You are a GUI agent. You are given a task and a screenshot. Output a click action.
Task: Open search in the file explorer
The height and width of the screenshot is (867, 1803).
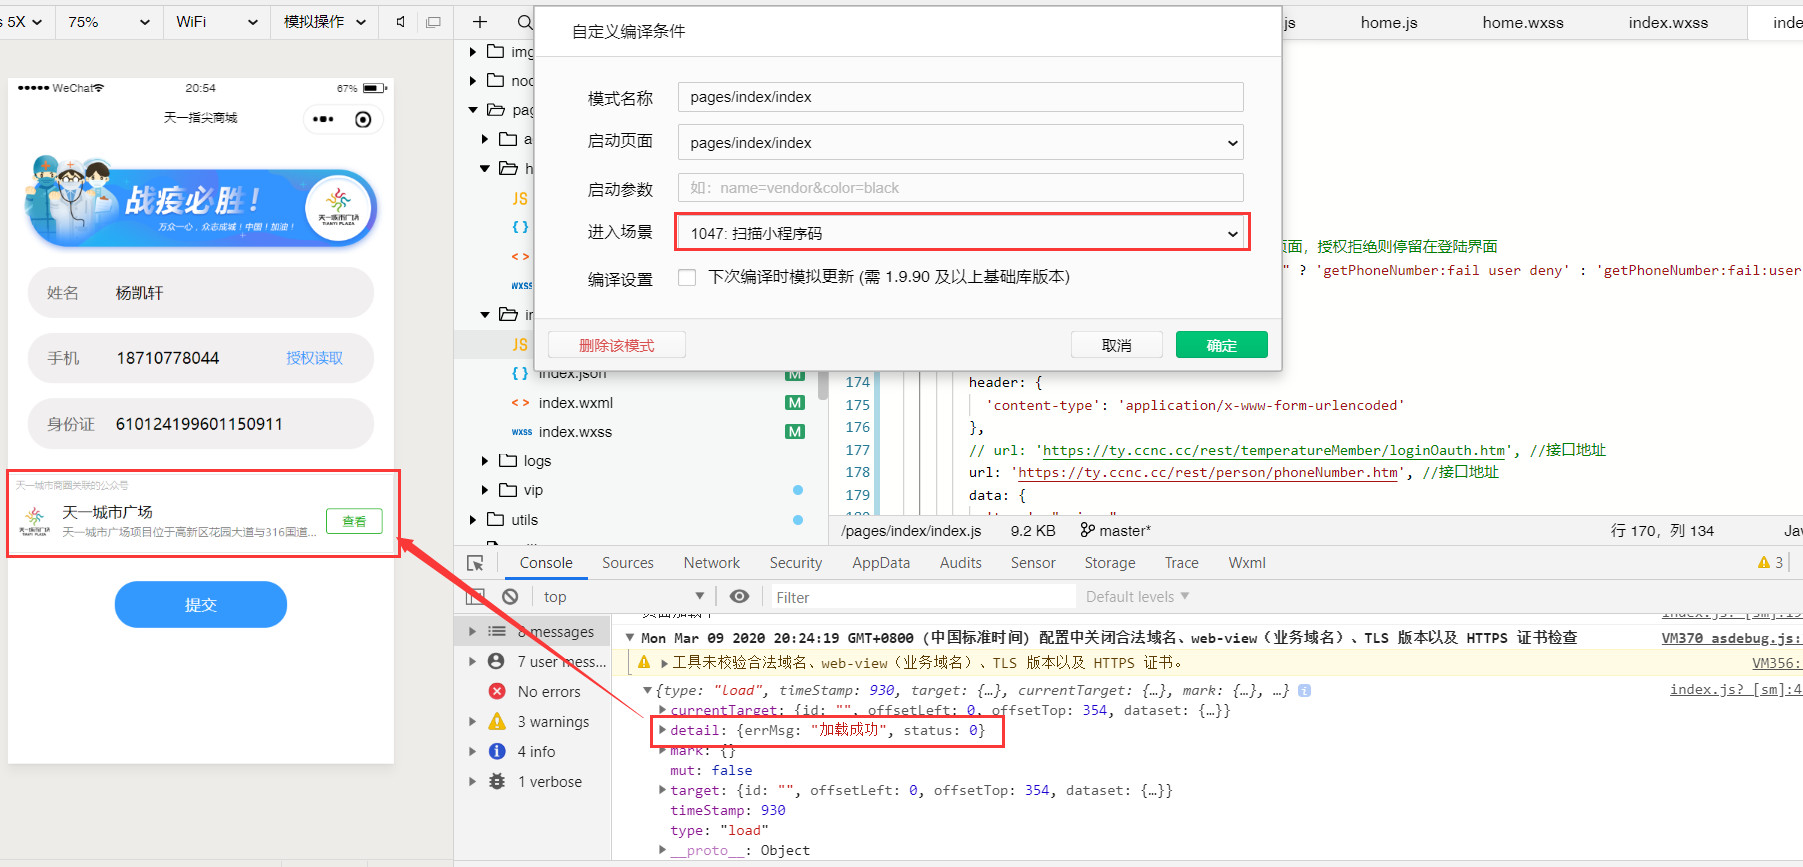click(524, 22)
